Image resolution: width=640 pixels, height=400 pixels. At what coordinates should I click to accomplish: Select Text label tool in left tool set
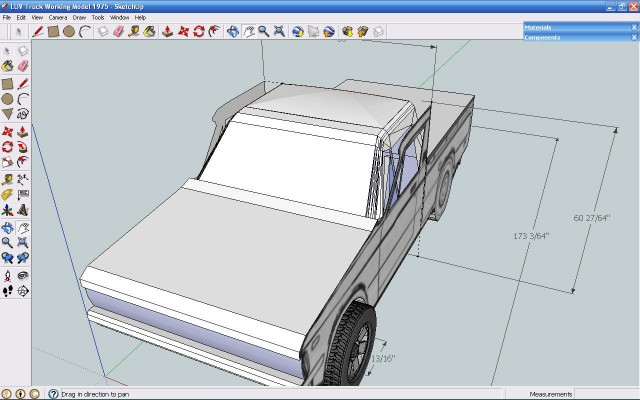pos(23,195)
